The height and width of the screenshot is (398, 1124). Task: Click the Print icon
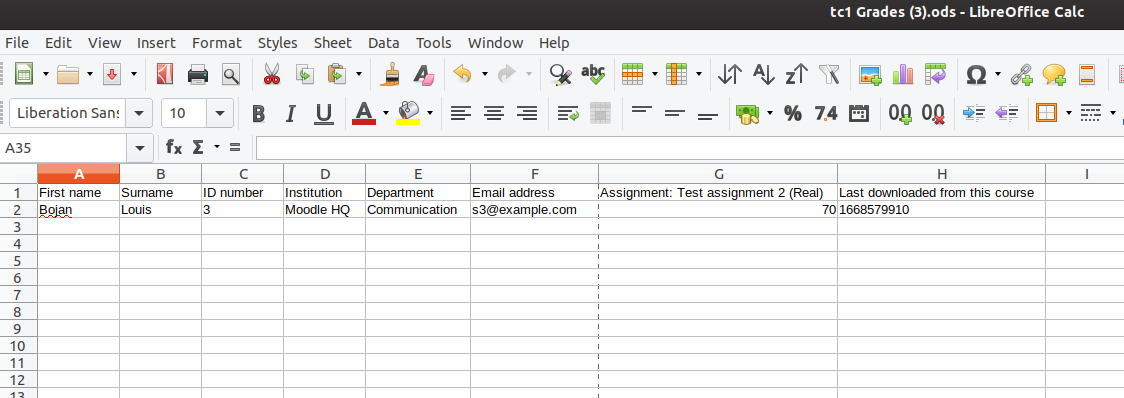coord(198,74)
